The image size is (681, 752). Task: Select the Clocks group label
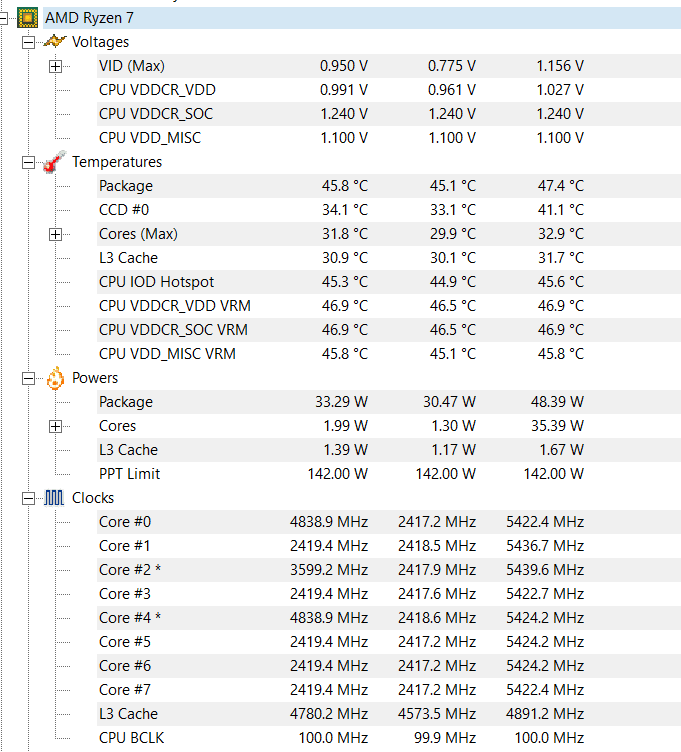[93, 498]
